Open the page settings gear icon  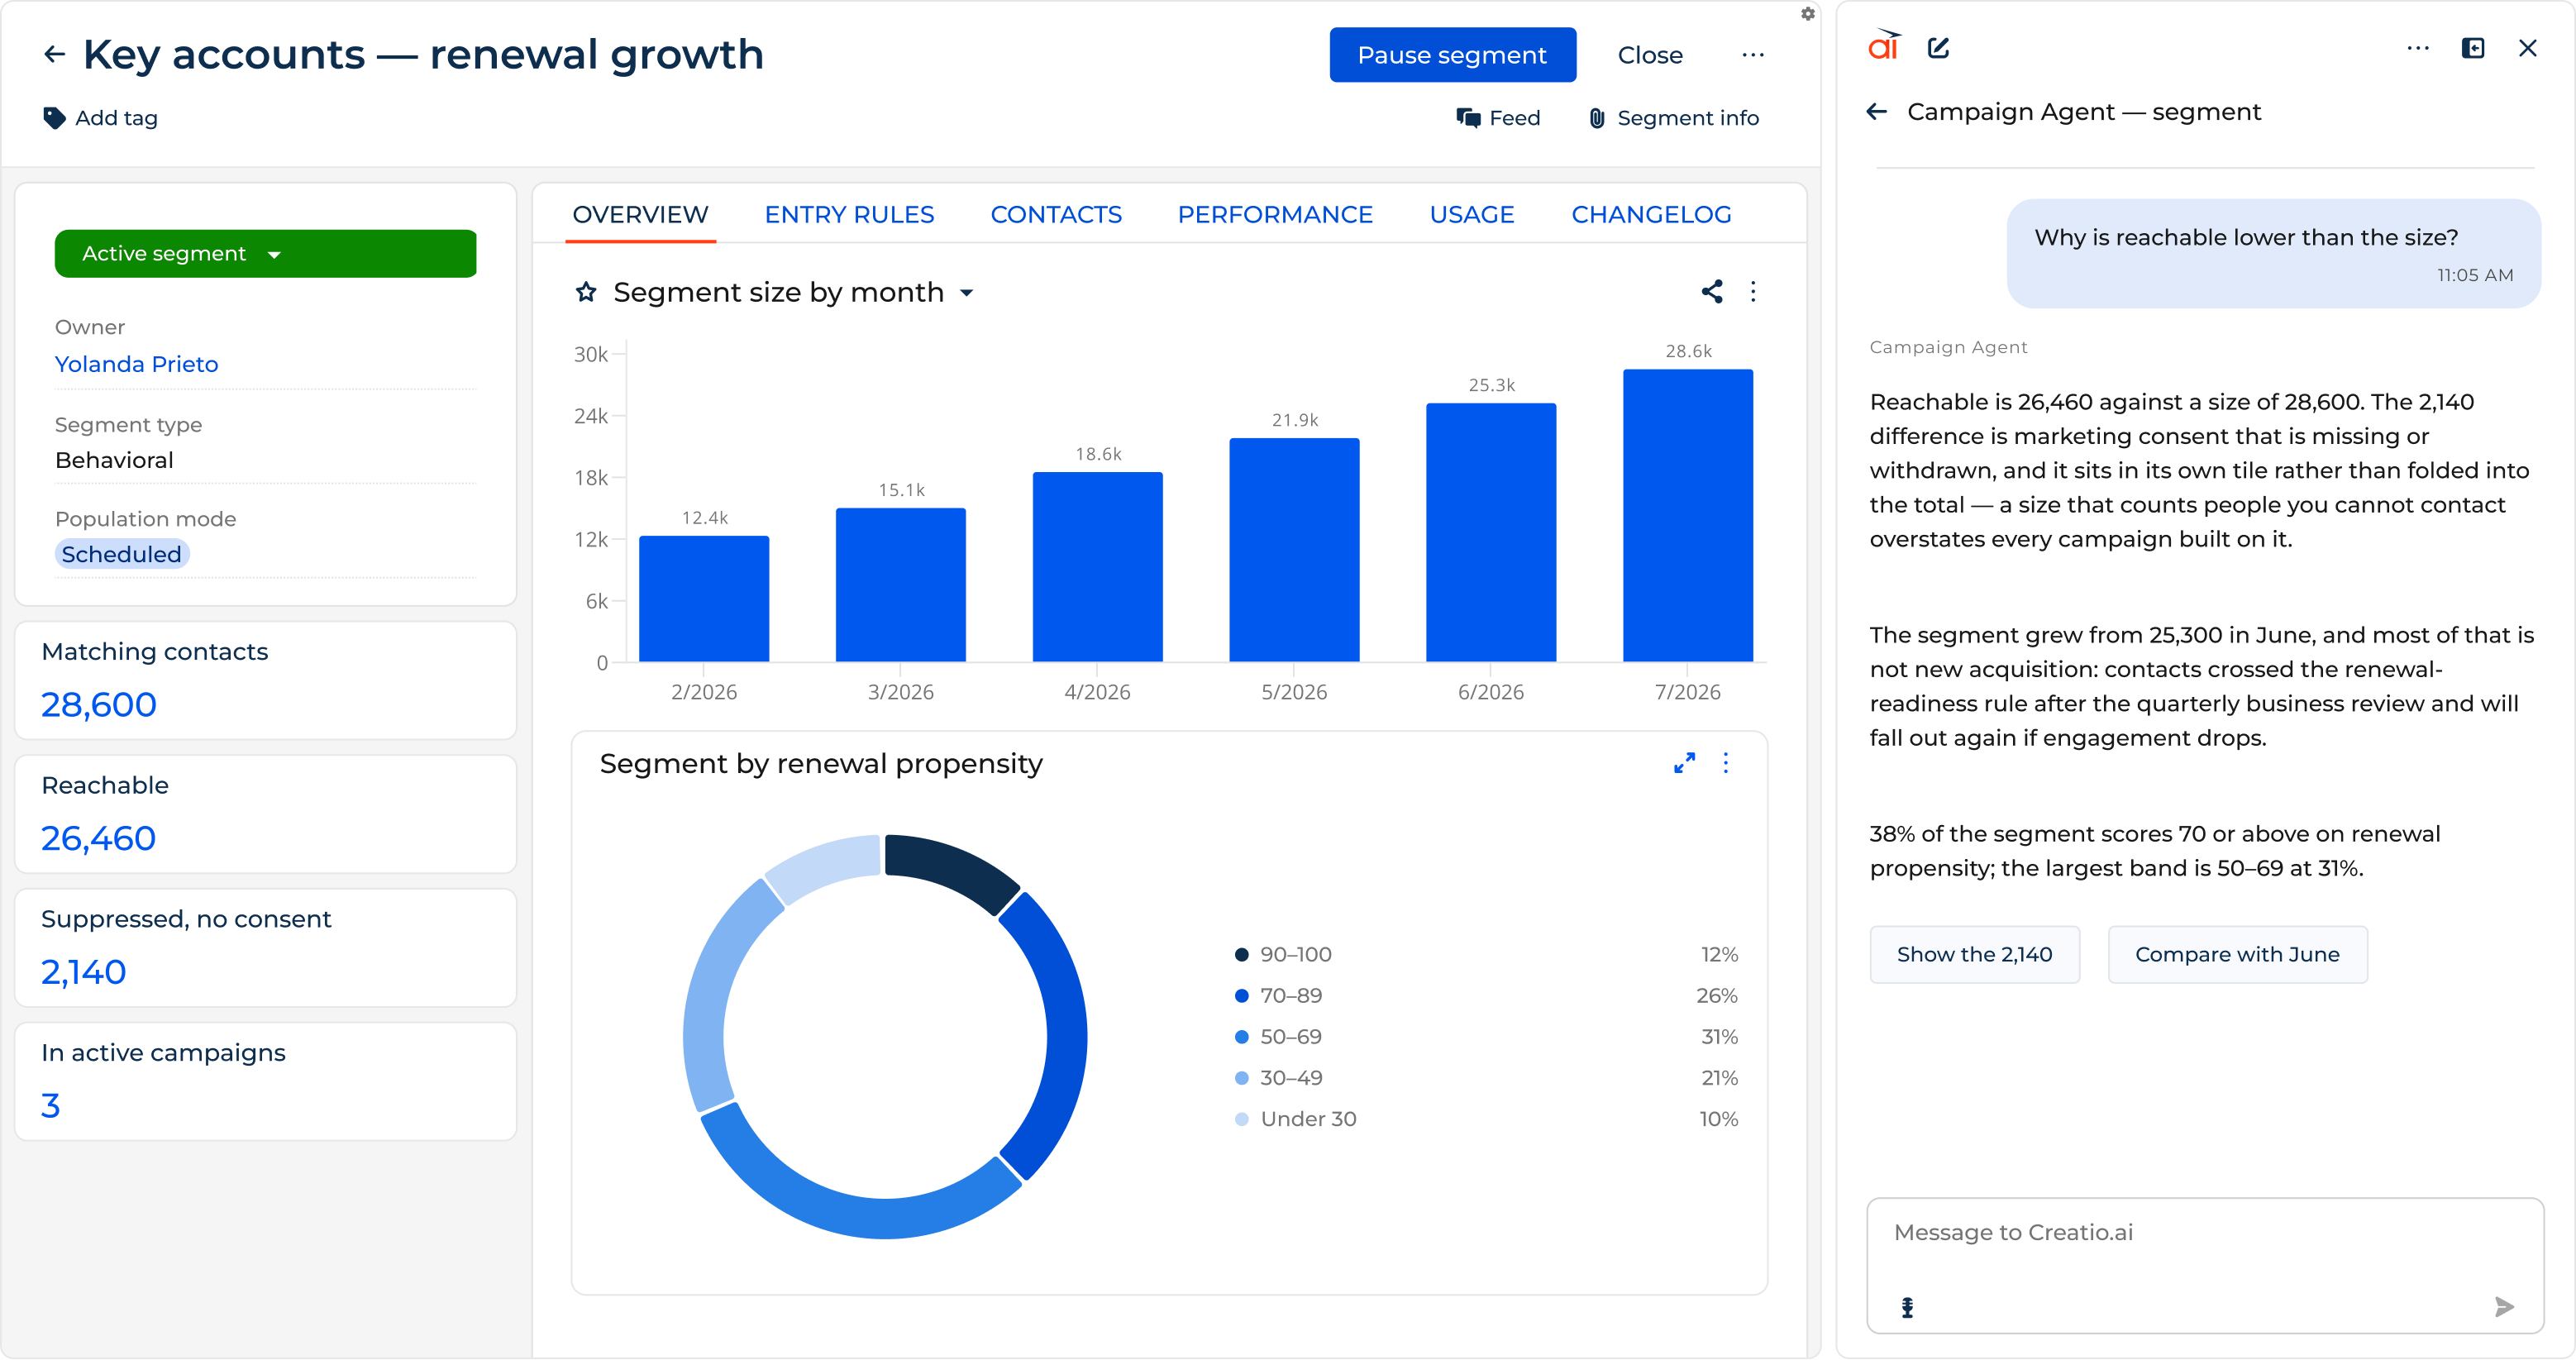[1807, 14]
